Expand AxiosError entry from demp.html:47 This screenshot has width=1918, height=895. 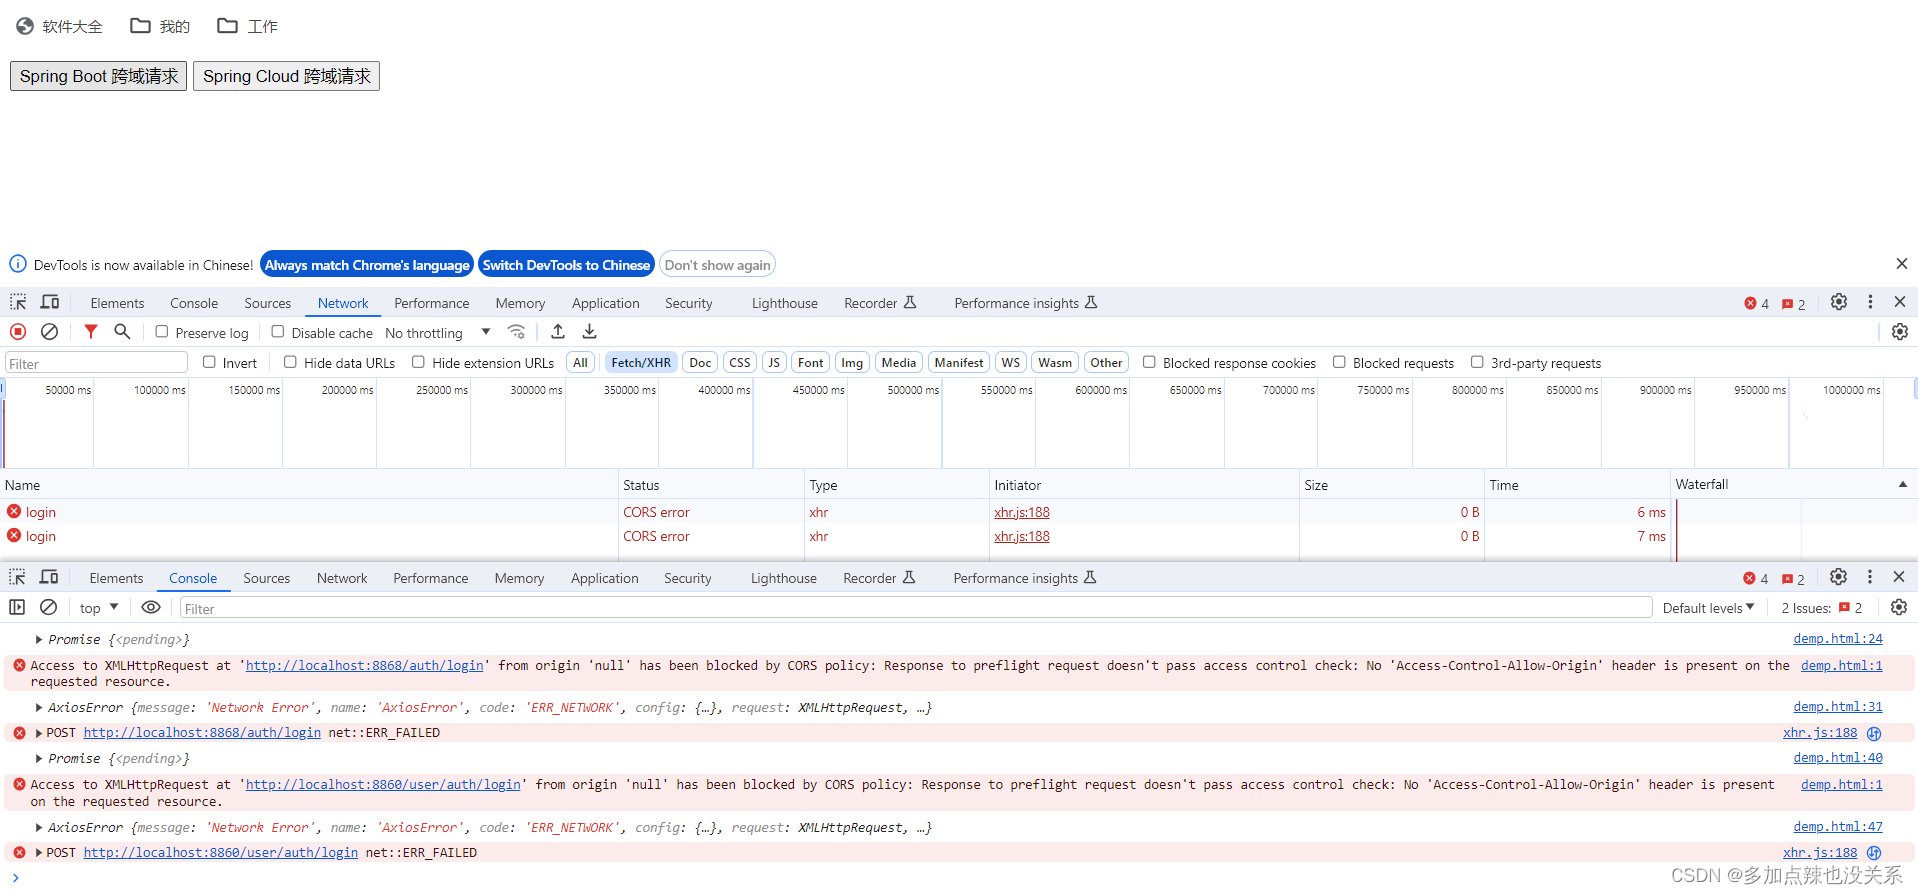coord(39,827)
